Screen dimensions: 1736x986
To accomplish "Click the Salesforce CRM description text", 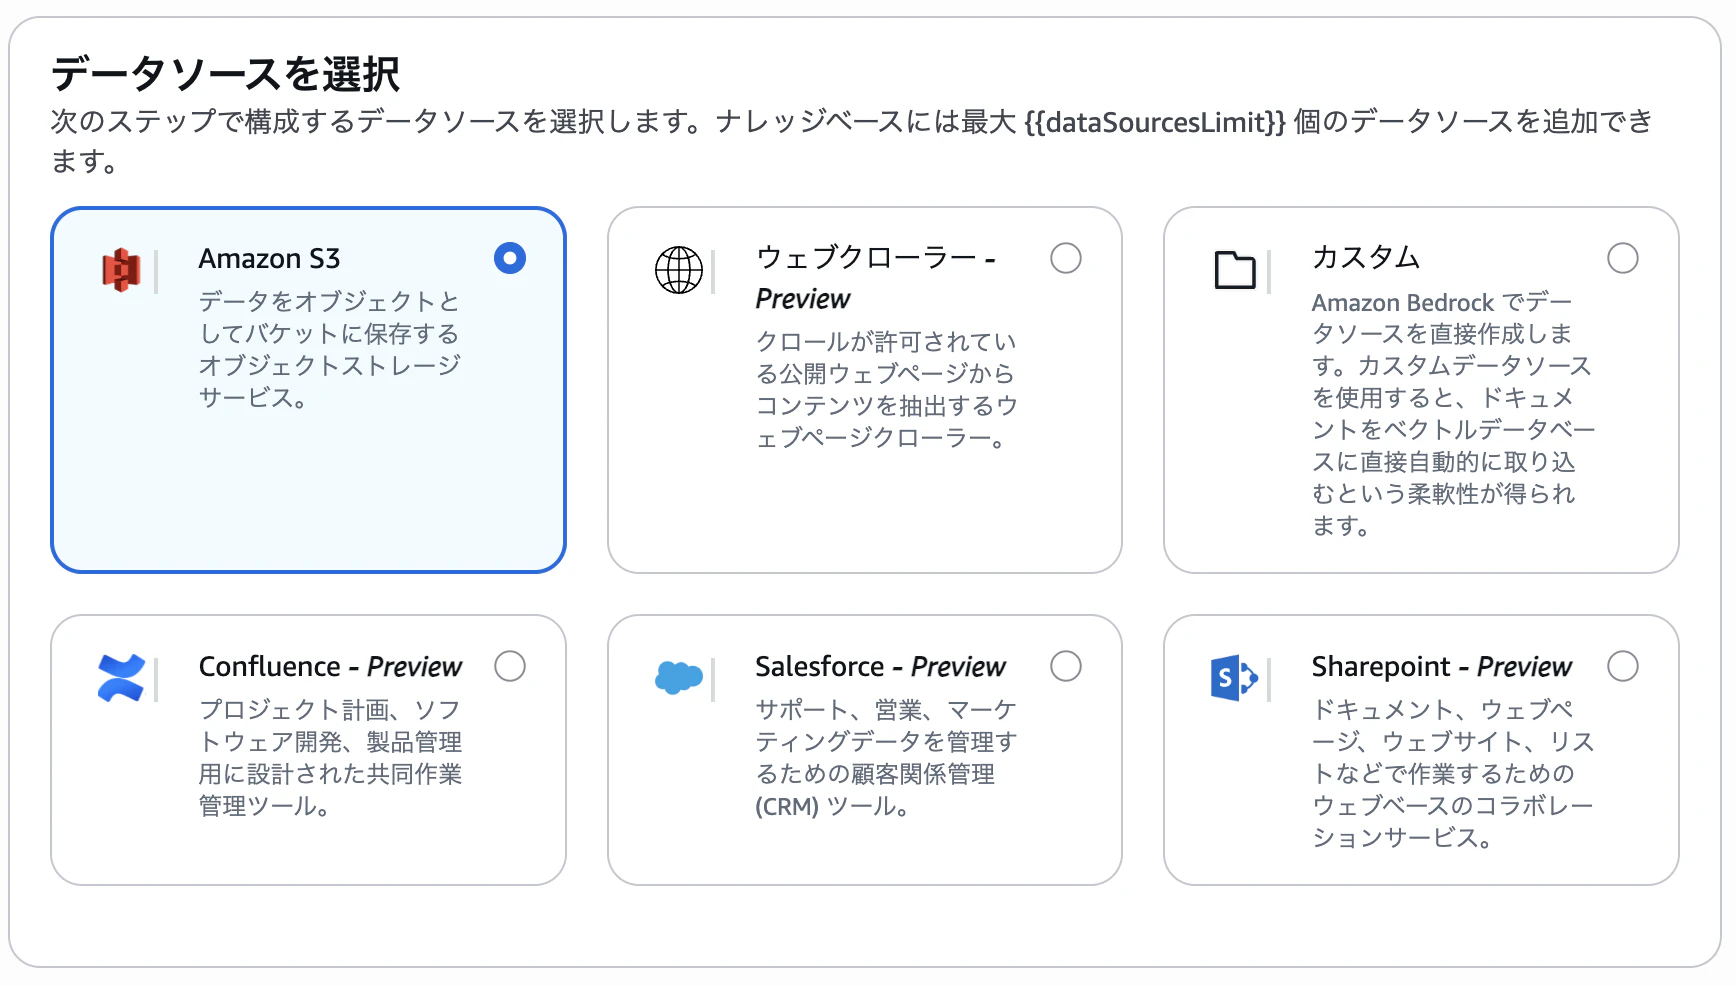I will [x=886, y=758].
